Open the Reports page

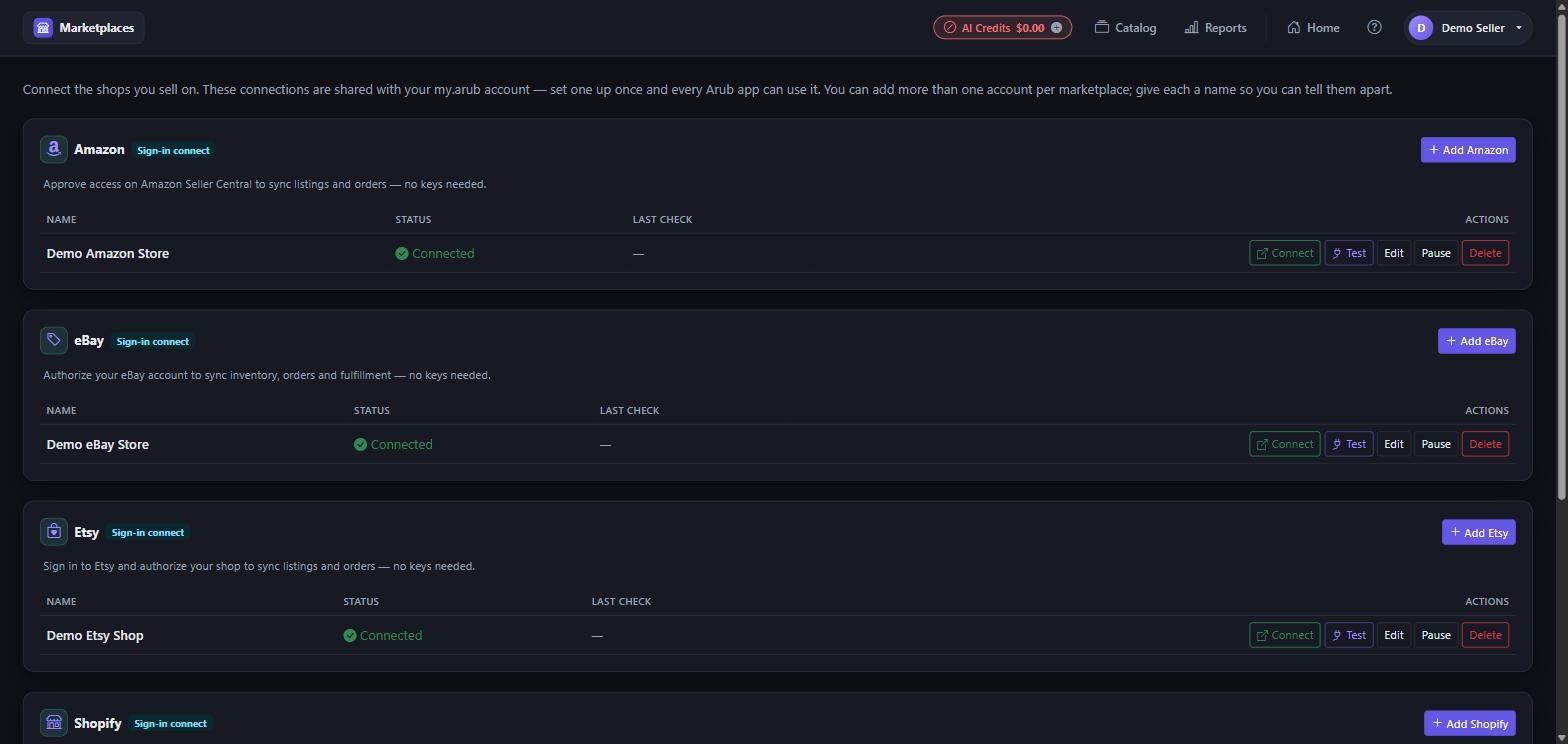pyautogui.click(x=1215, y=28)
